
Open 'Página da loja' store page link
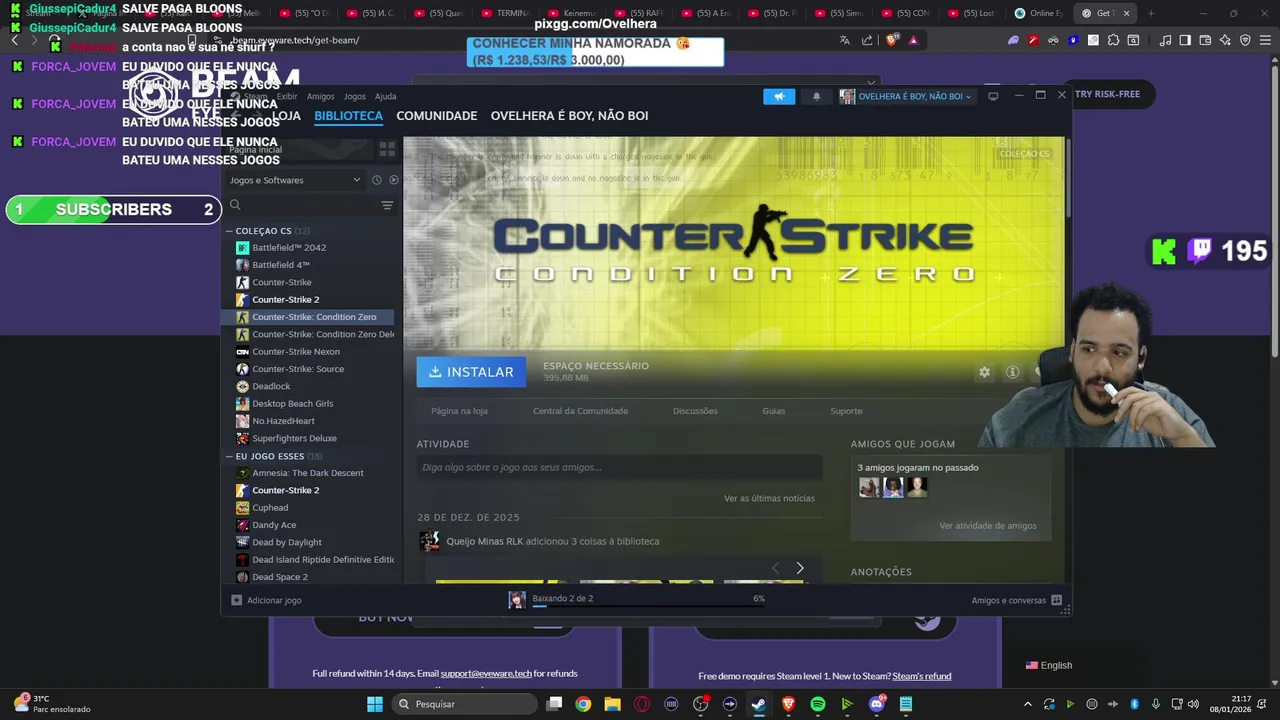[459, 411]
